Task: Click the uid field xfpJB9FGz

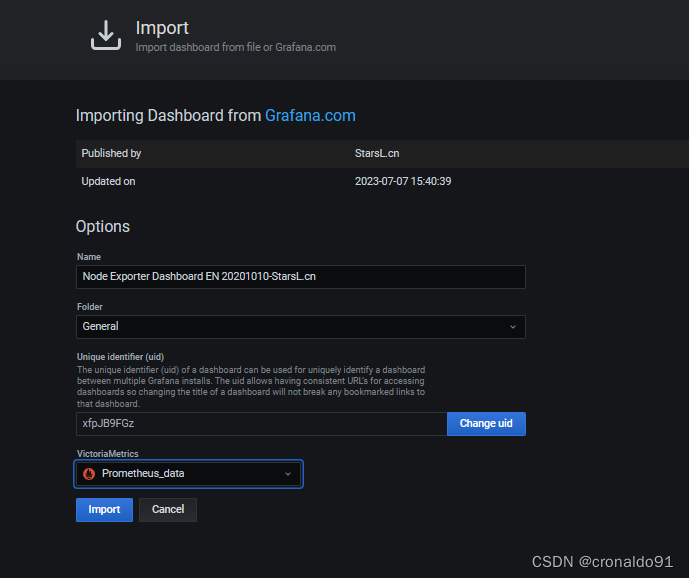Action: [261, 424]
